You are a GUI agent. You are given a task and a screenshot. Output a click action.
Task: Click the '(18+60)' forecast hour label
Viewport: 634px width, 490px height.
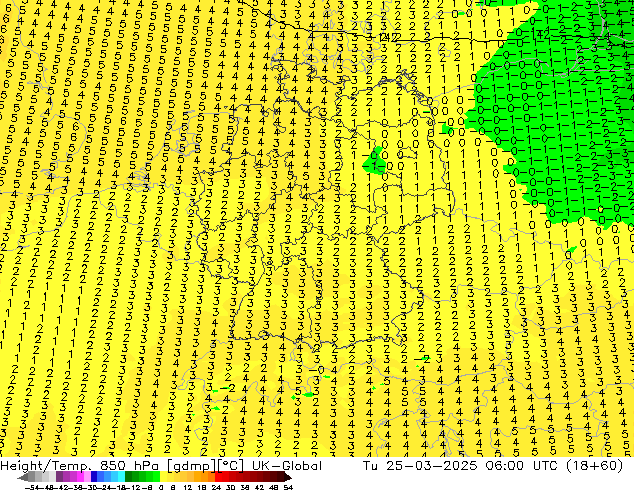point(596,466)
